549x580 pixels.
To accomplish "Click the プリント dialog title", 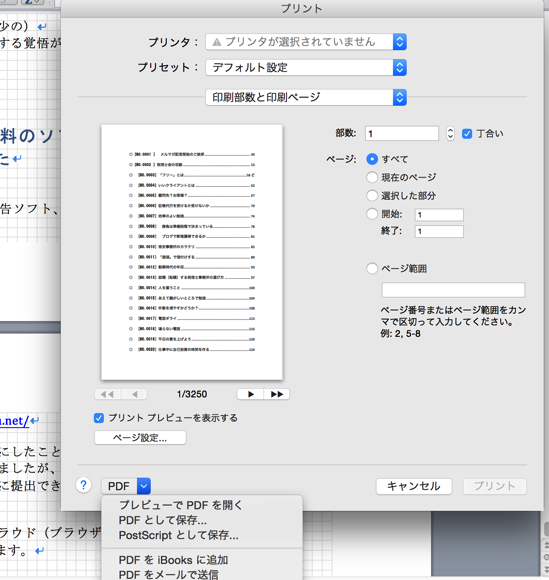I will (x=302, y=9).
